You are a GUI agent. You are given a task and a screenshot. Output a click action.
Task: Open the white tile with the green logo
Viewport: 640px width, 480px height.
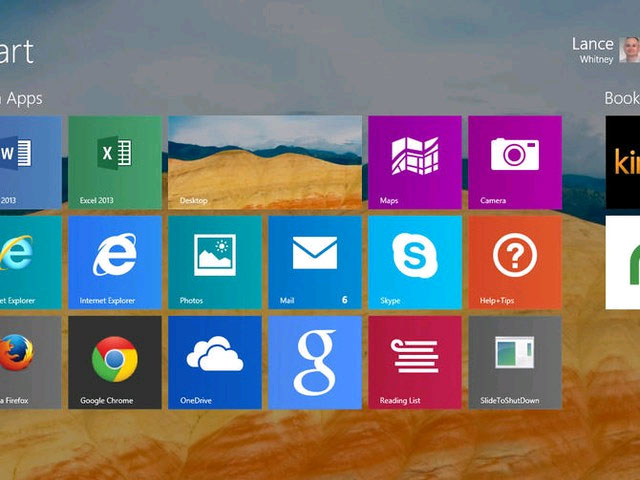pos(622,262)
